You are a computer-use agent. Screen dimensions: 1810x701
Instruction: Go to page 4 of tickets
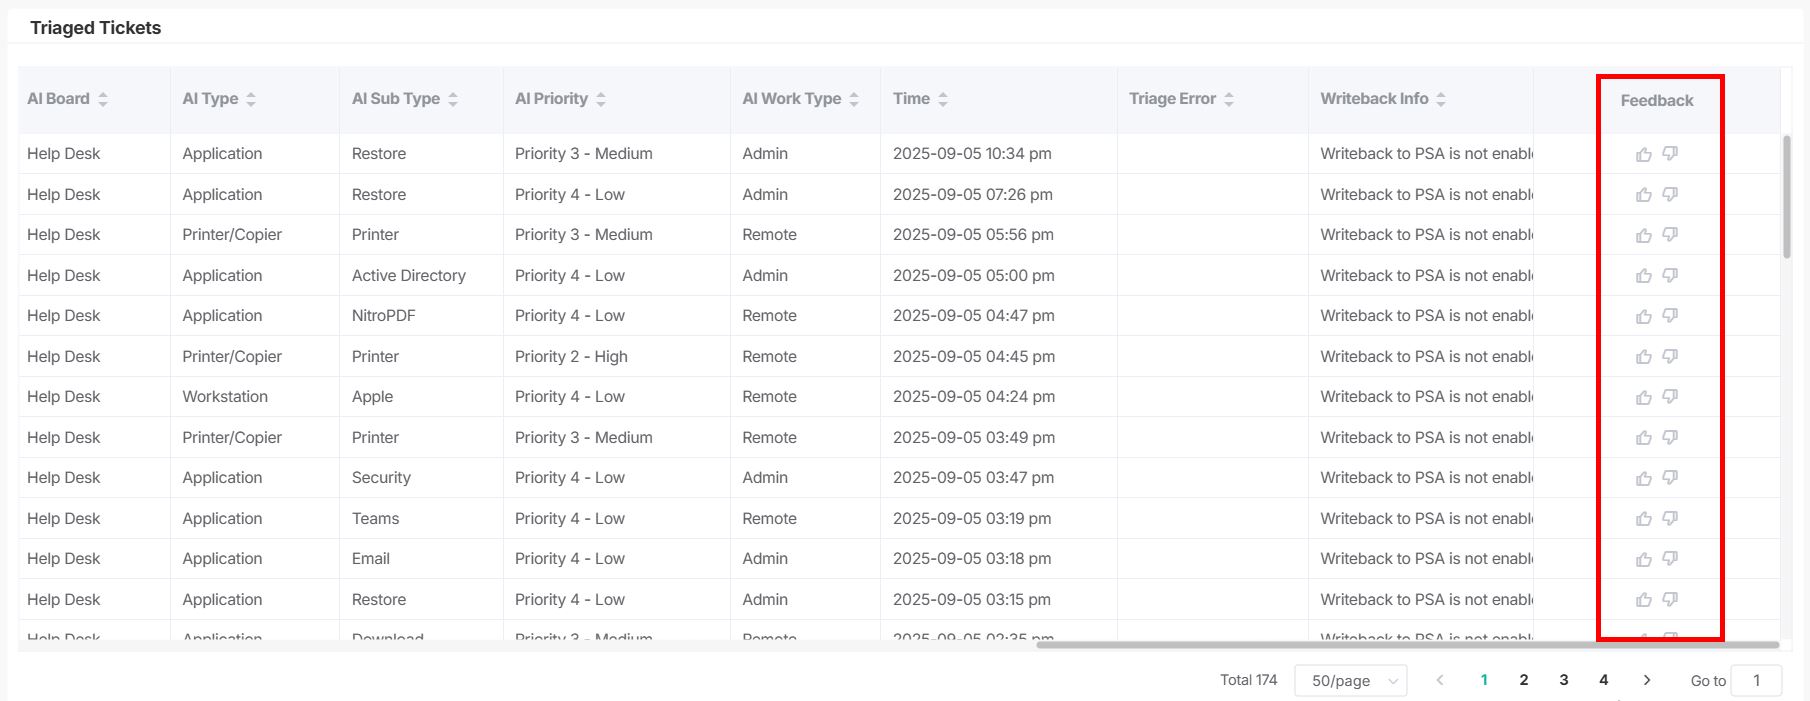[x=1604, y=680]
